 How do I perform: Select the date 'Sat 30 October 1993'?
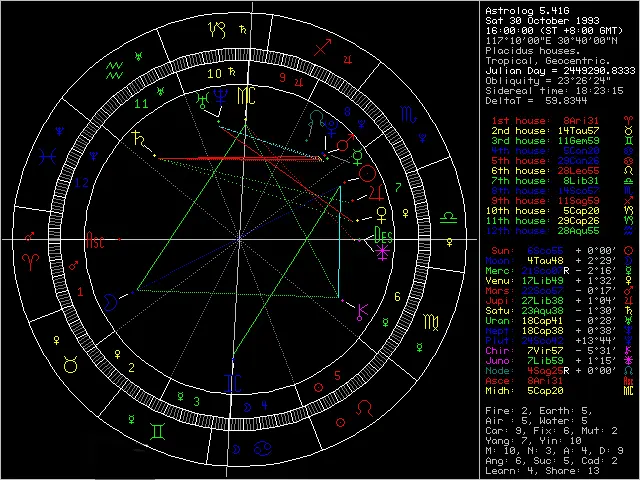(x=542, y=21)
